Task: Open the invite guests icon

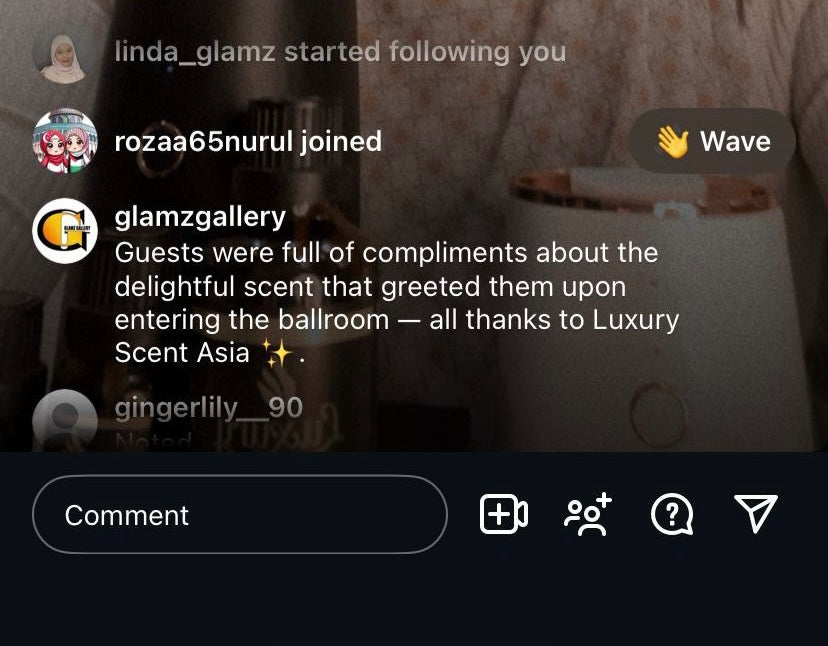Action: coord(588,514)
